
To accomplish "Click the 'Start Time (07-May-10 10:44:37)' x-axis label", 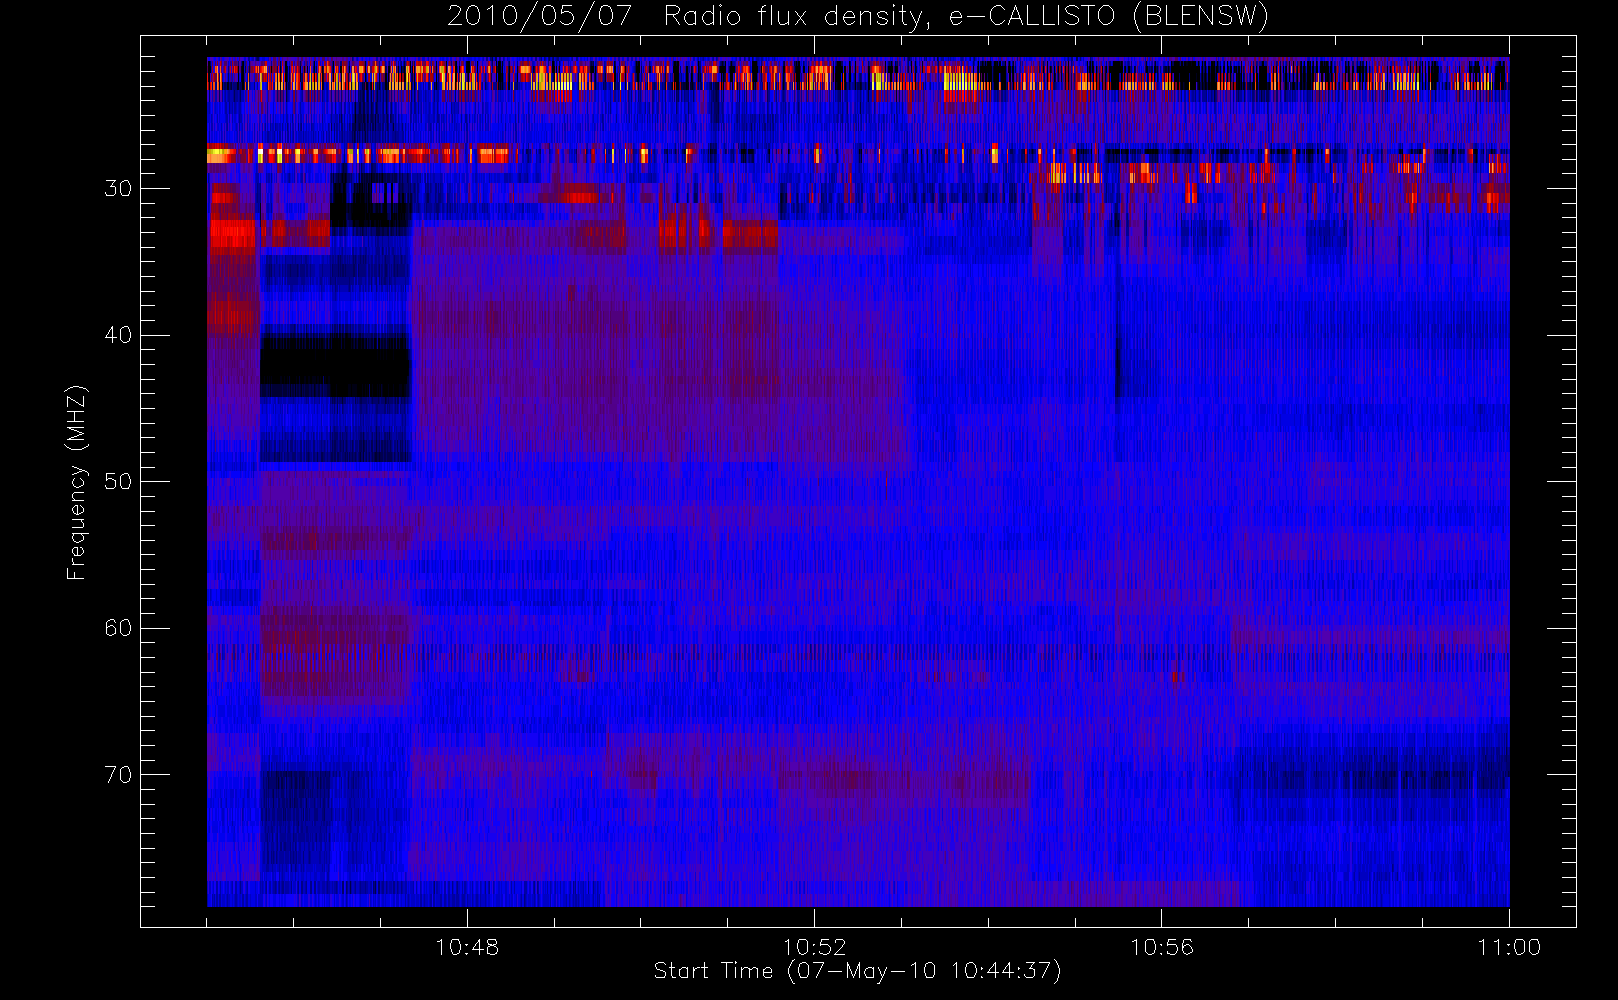I will [x=857, y=971].
